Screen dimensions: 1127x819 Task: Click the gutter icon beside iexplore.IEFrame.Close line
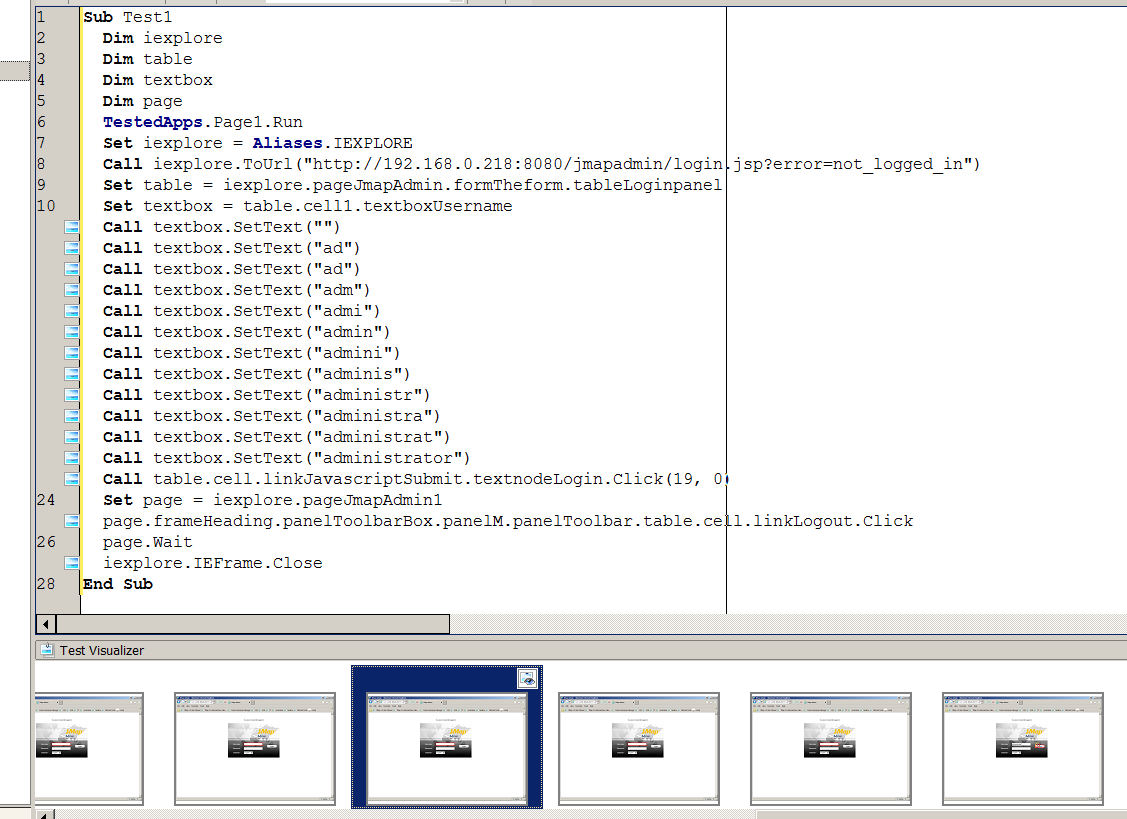click(x=72, y=563)
